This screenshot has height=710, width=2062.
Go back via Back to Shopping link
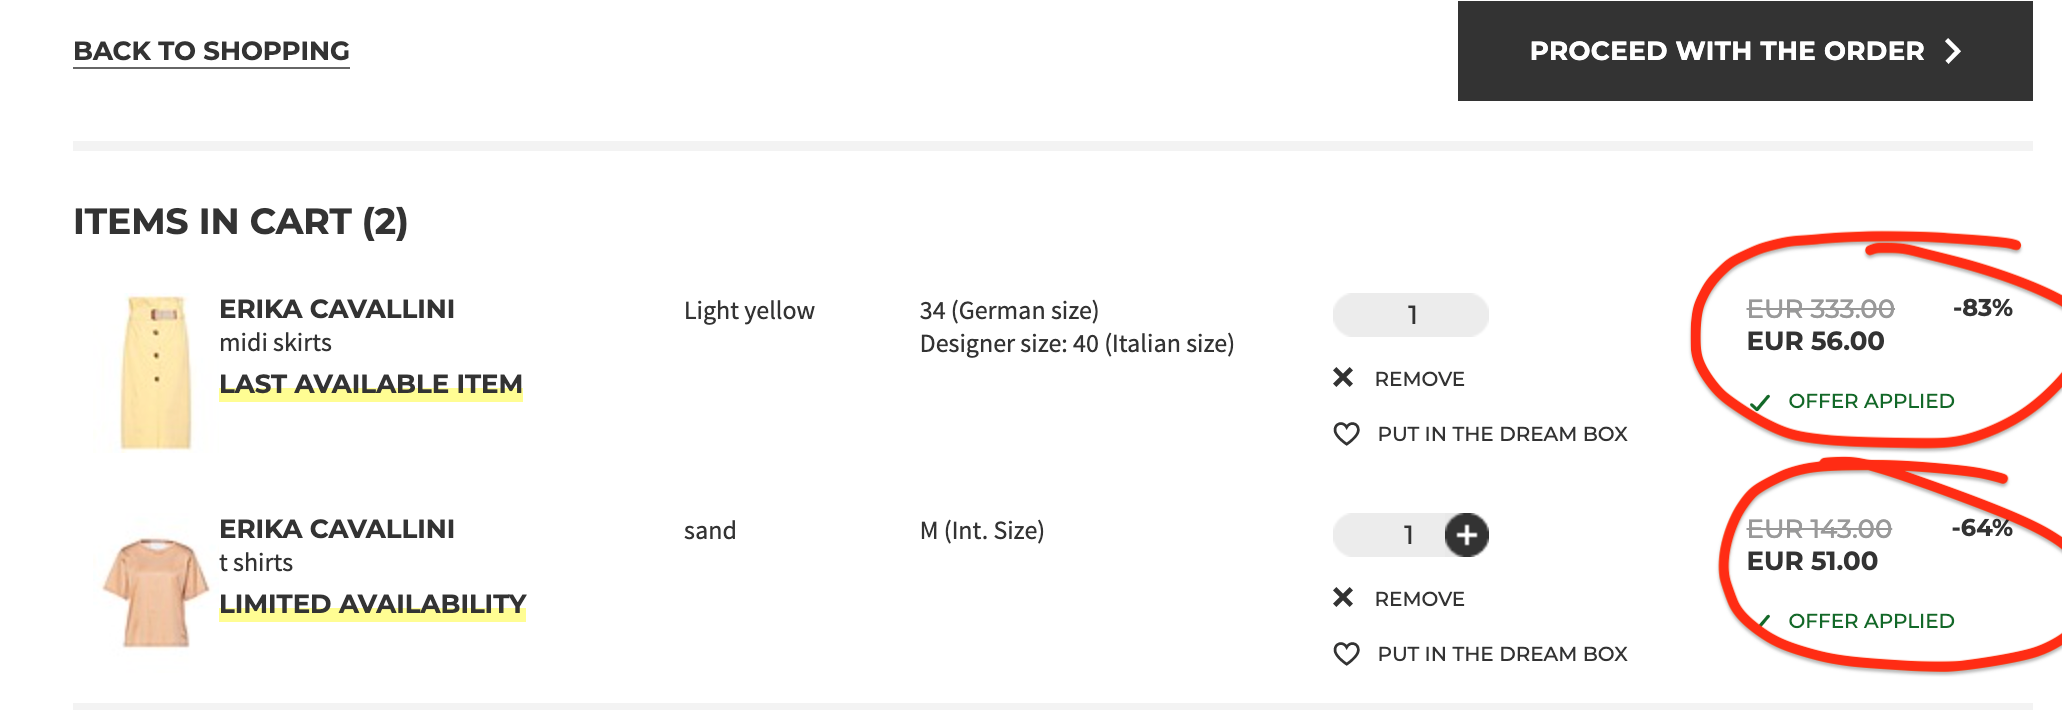click(x=212, y=51)
